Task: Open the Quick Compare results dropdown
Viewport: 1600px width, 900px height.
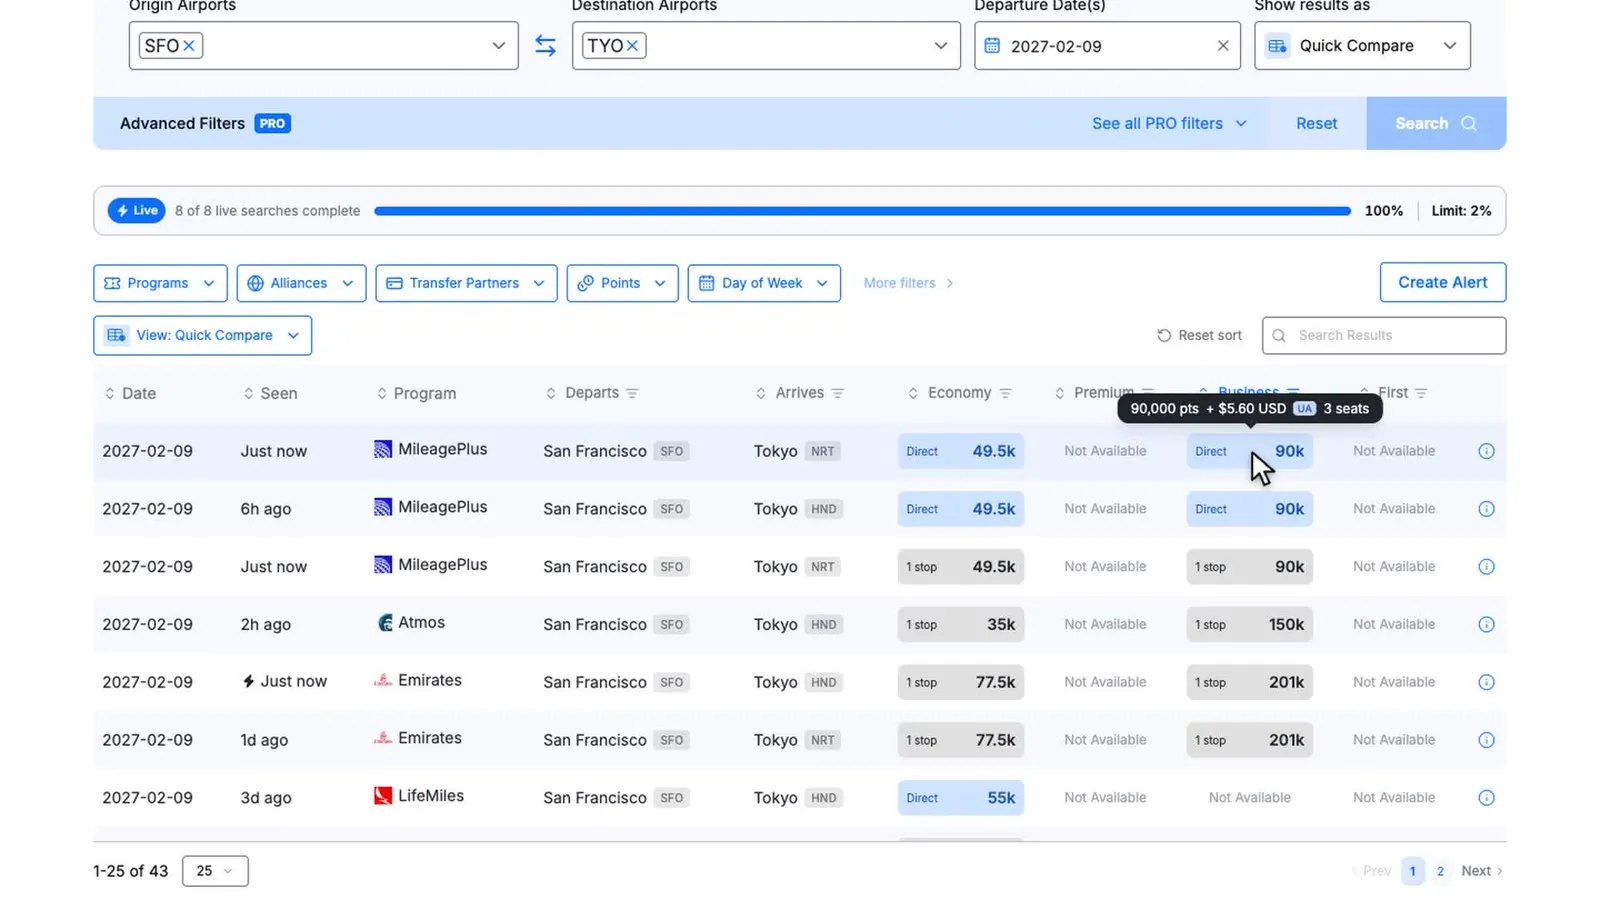Action: (1362, 46)
